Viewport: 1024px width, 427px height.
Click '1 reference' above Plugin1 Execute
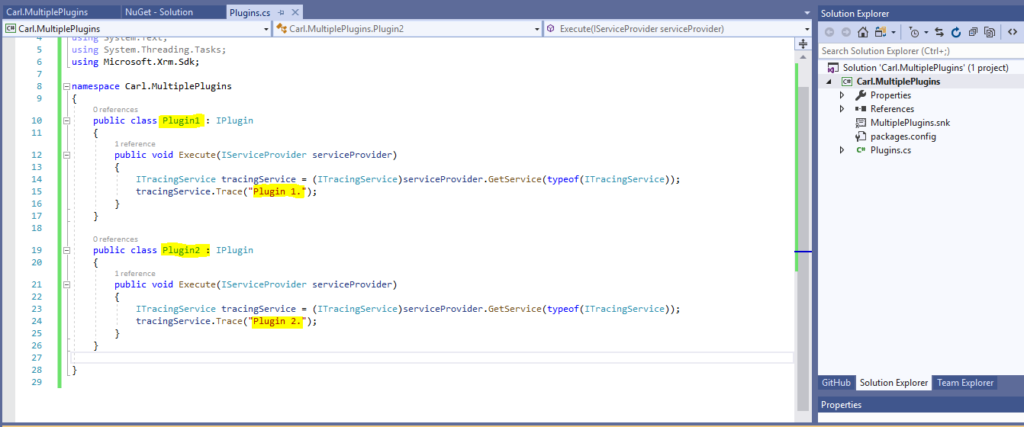tap(135, 144)
